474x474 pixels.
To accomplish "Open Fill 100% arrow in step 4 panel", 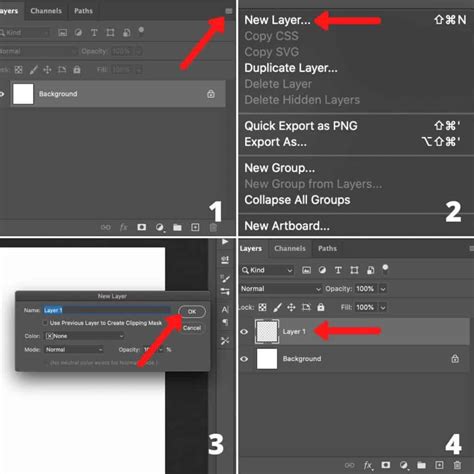I will [383, 307].
